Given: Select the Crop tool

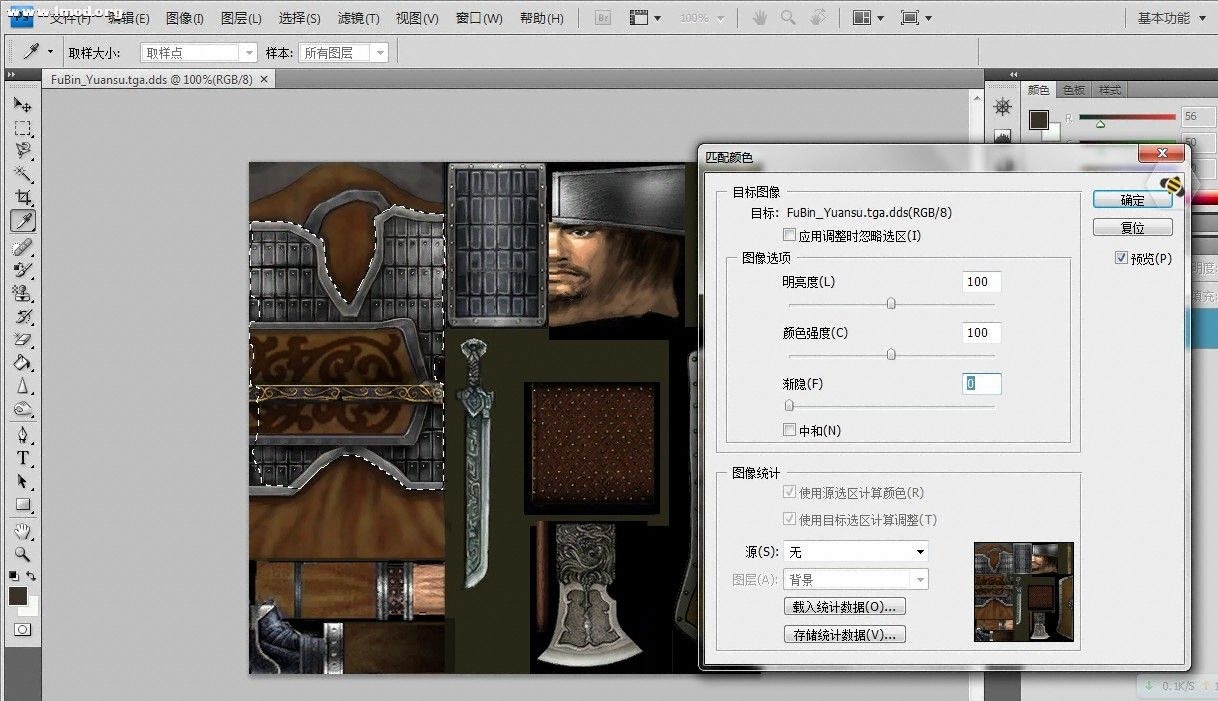Looking at the screenshot, I should click(x=22, y=198).
